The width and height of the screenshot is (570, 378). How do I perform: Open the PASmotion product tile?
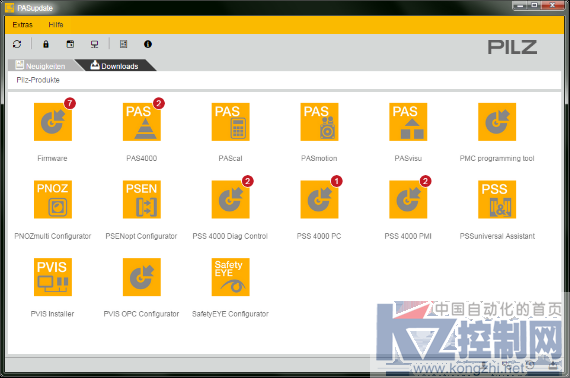(319, 122)
